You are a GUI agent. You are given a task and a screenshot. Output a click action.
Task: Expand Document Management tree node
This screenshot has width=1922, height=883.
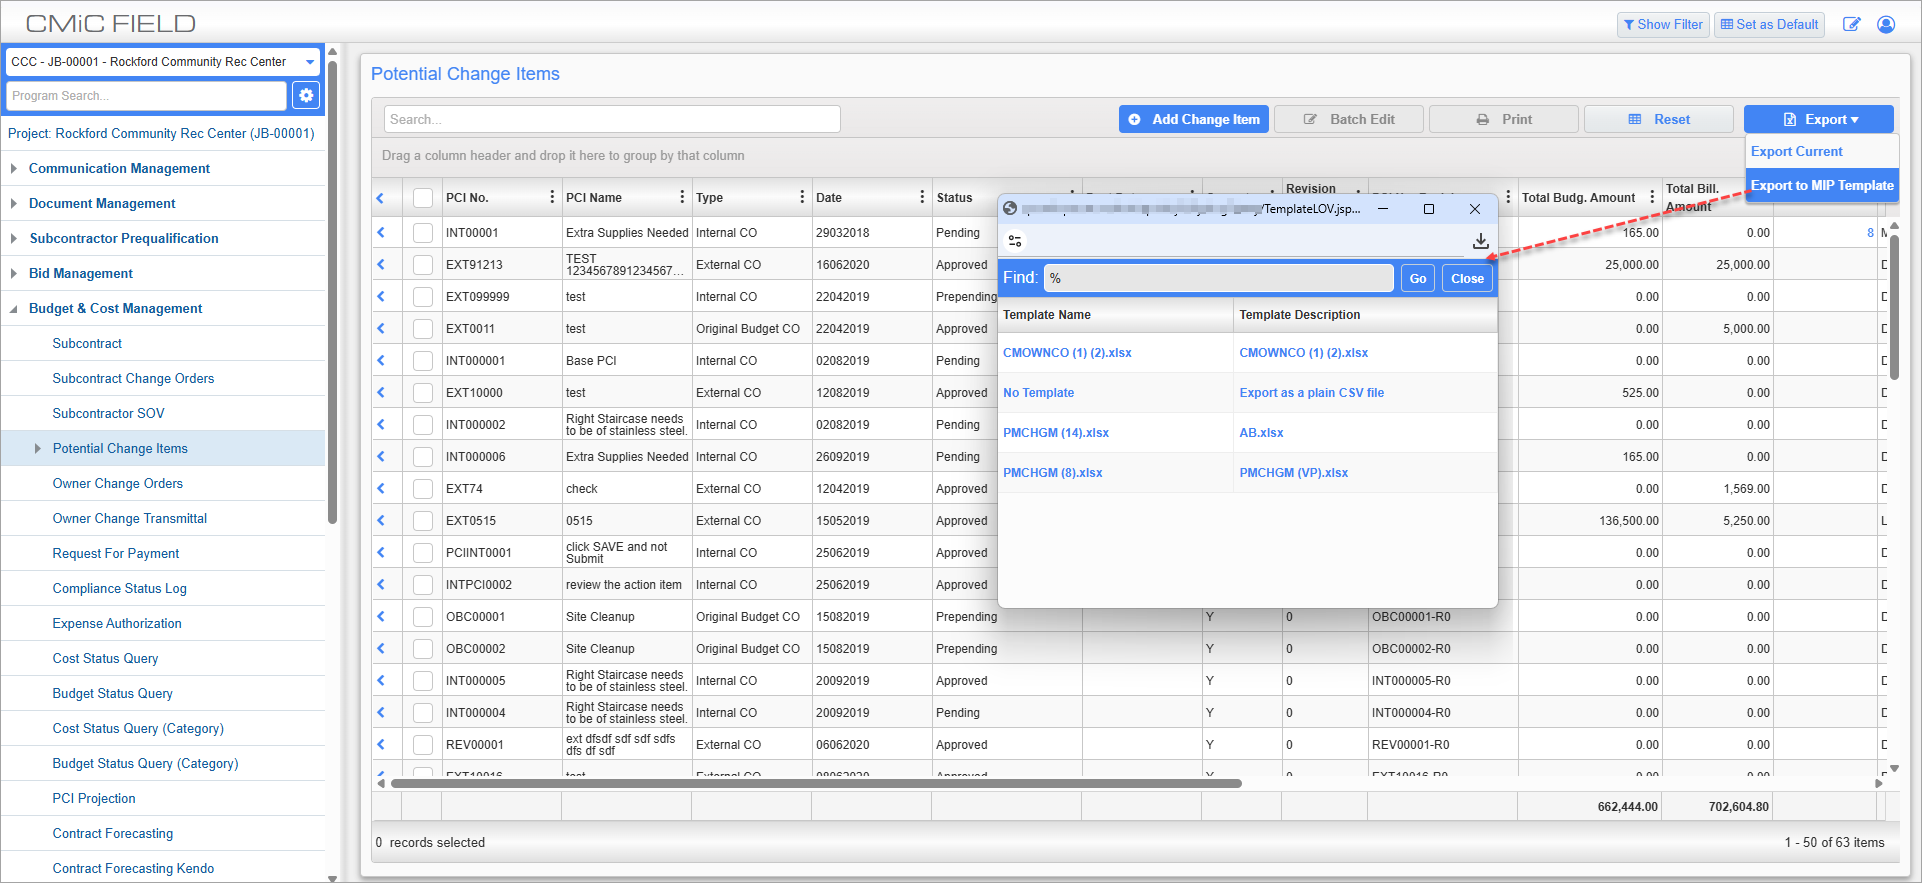coord(14,203)
